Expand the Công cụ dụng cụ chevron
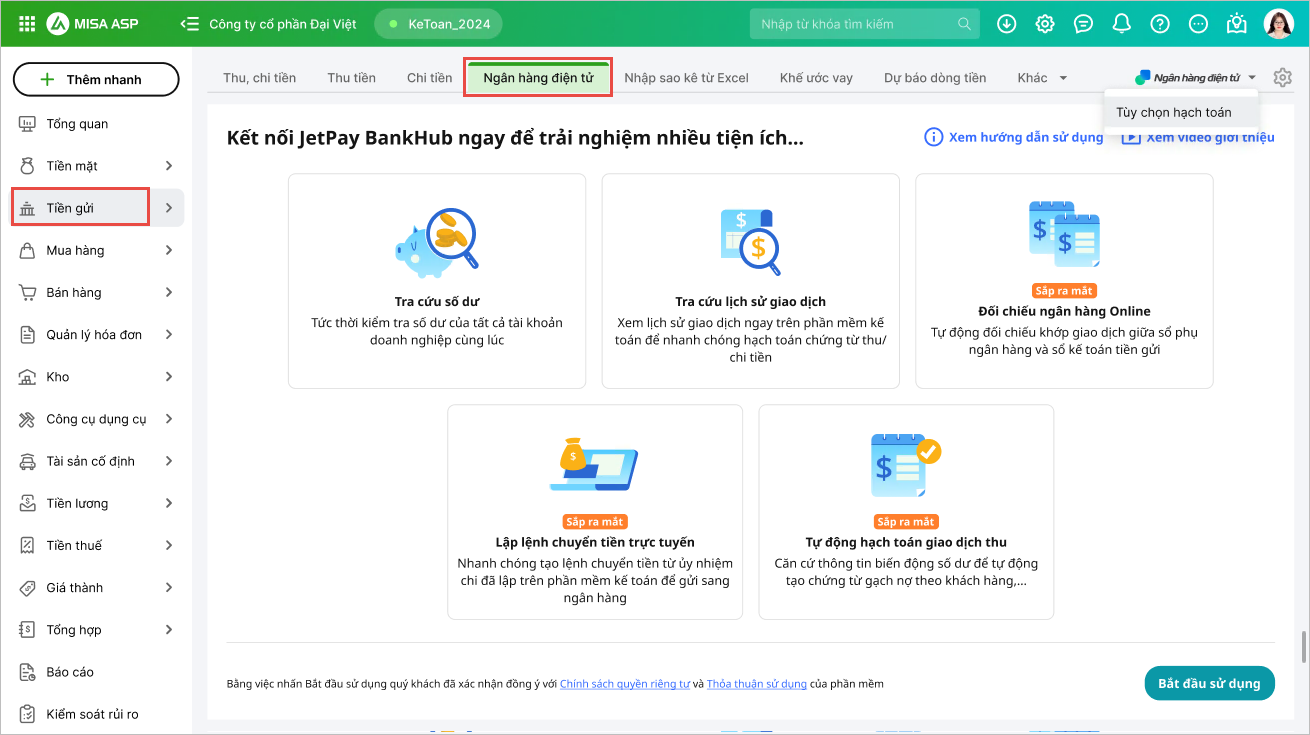This screenshot has height=735, width=1310. (x=168, y=419)
